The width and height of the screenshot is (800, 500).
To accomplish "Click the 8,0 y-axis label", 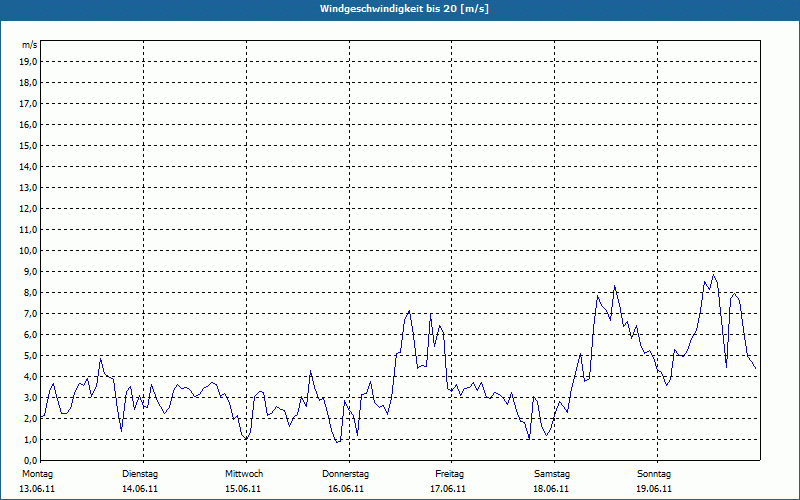I will (x=30, y=292).
